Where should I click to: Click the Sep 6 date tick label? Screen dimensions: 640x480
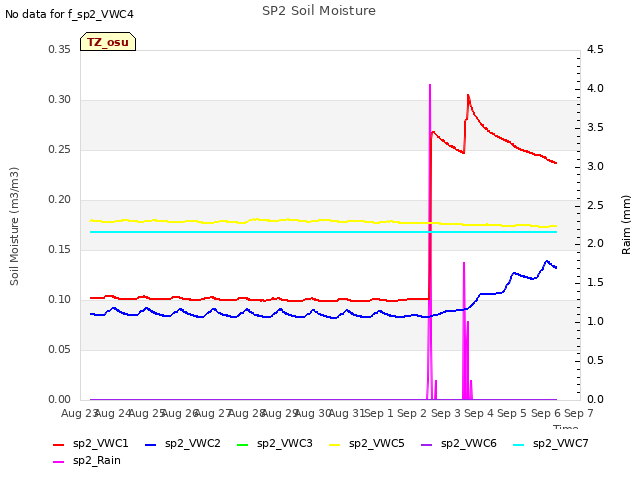(546, 414)
